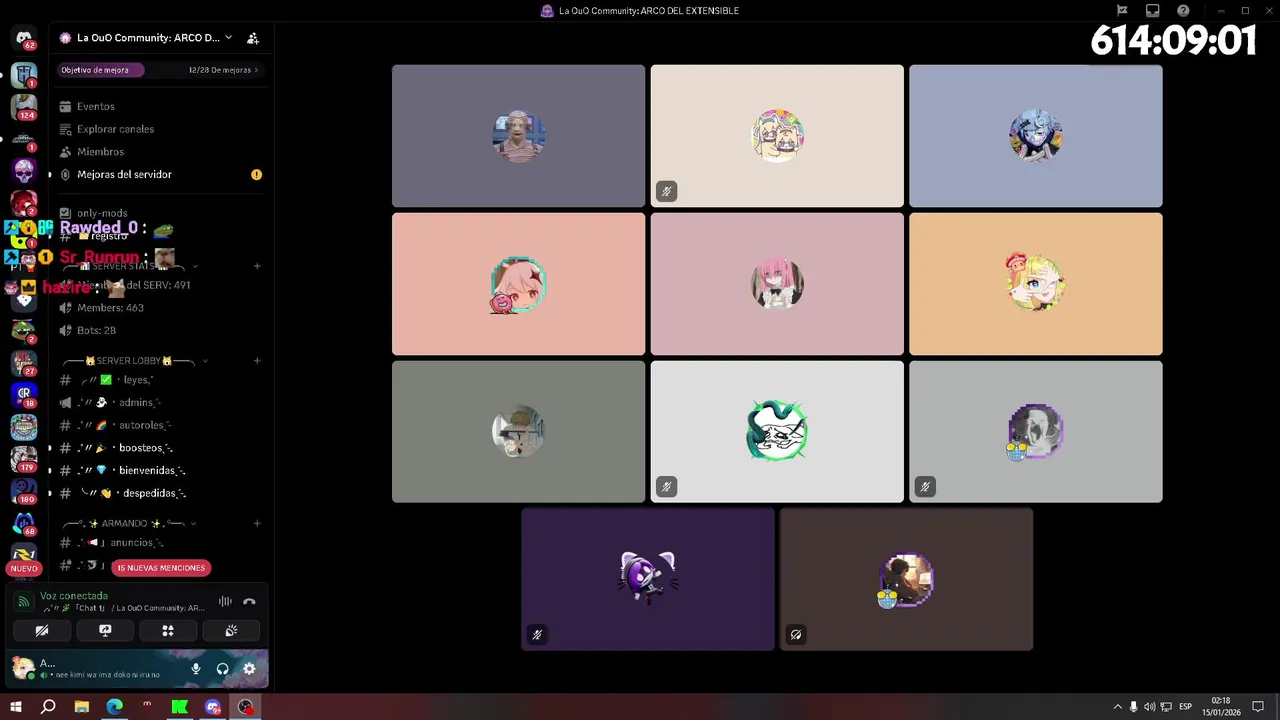
Task: Collapse the SERVER LOBBY category
Action: coord(134,360)
